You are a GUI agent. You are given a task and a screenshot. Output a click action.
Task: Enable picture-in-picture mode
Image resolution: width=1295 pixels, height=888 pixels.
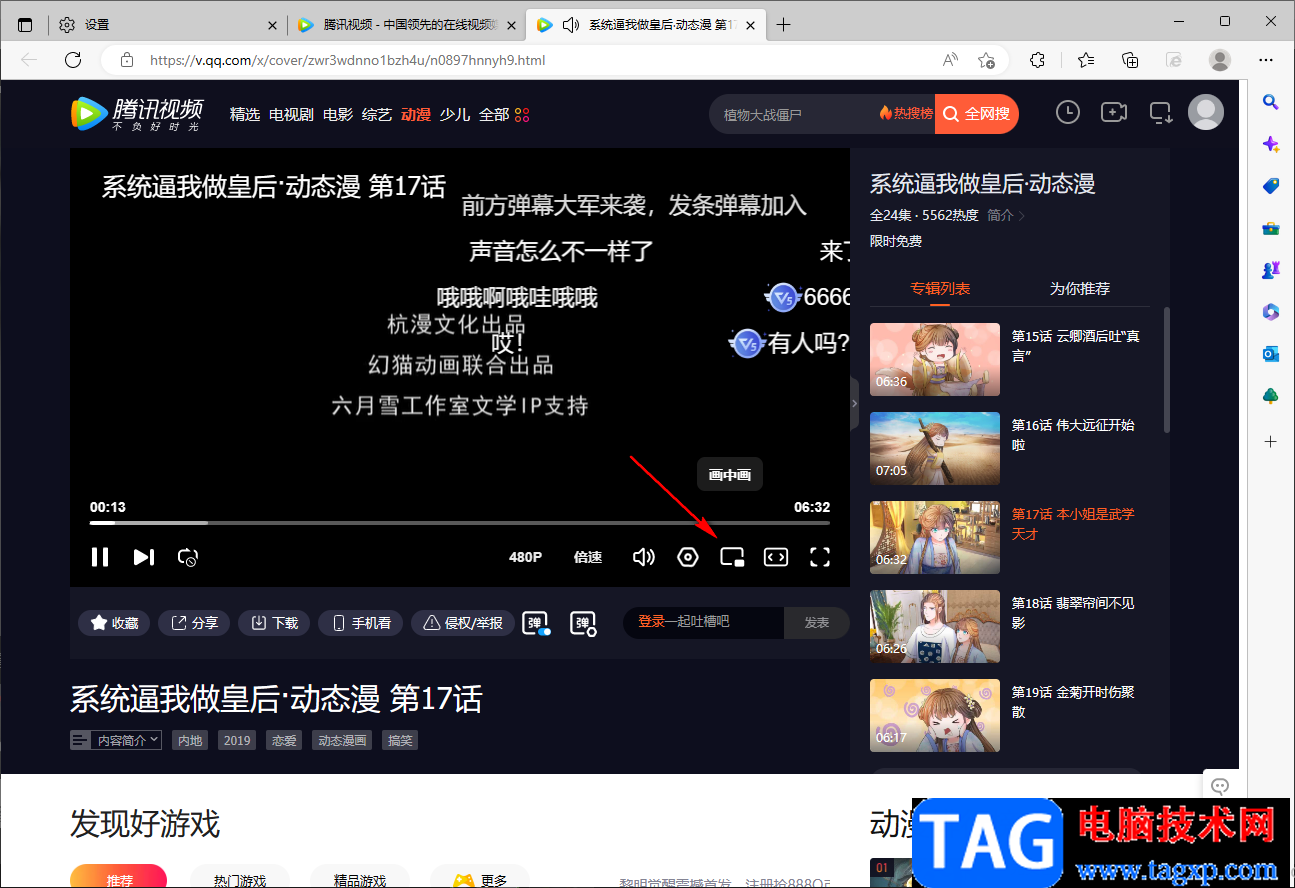pos(733,557)
